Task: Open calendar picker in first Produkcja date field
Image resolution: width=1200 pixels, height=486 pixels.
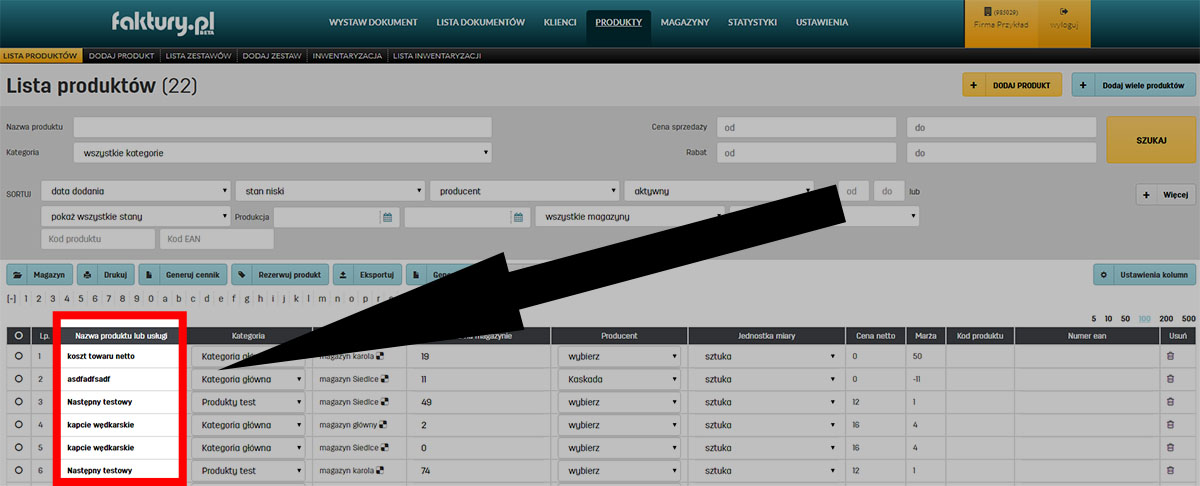Action: coord(387,217)
